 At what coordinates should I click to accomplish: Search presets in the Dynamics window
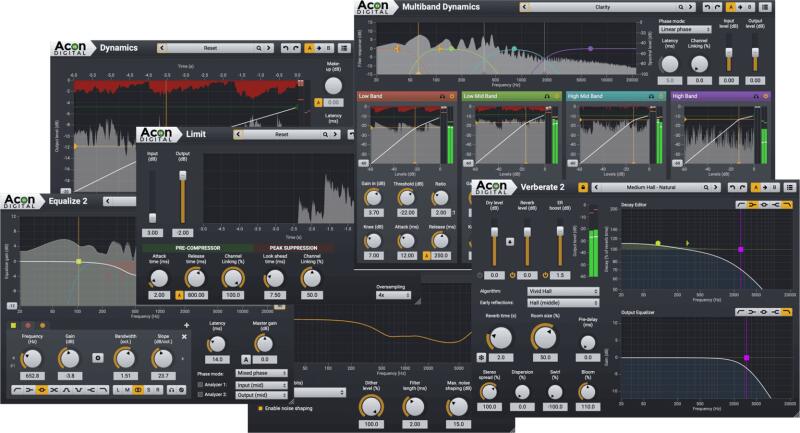259,48
